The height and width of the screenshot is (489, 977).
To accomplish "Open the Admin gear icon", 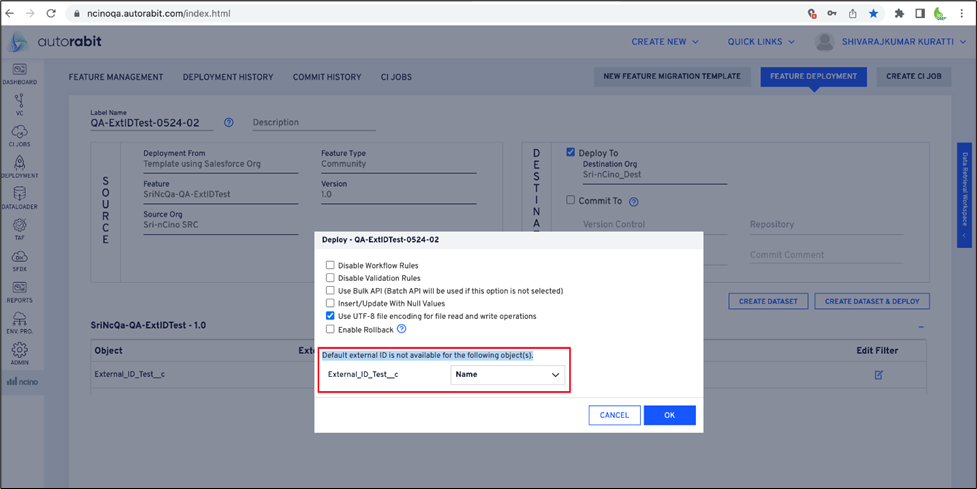I will point(19,351).
